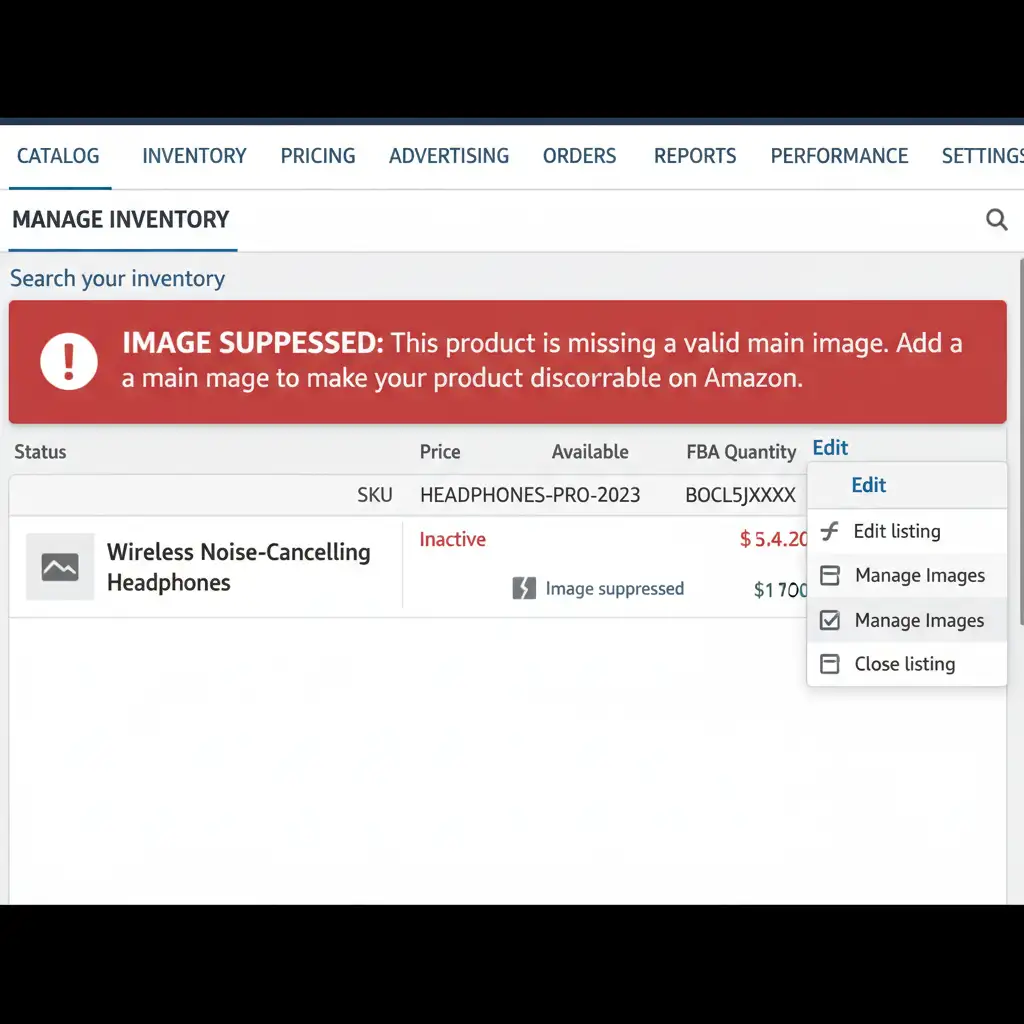Click the magnifying glass search icon

click(x=996, y=220)
